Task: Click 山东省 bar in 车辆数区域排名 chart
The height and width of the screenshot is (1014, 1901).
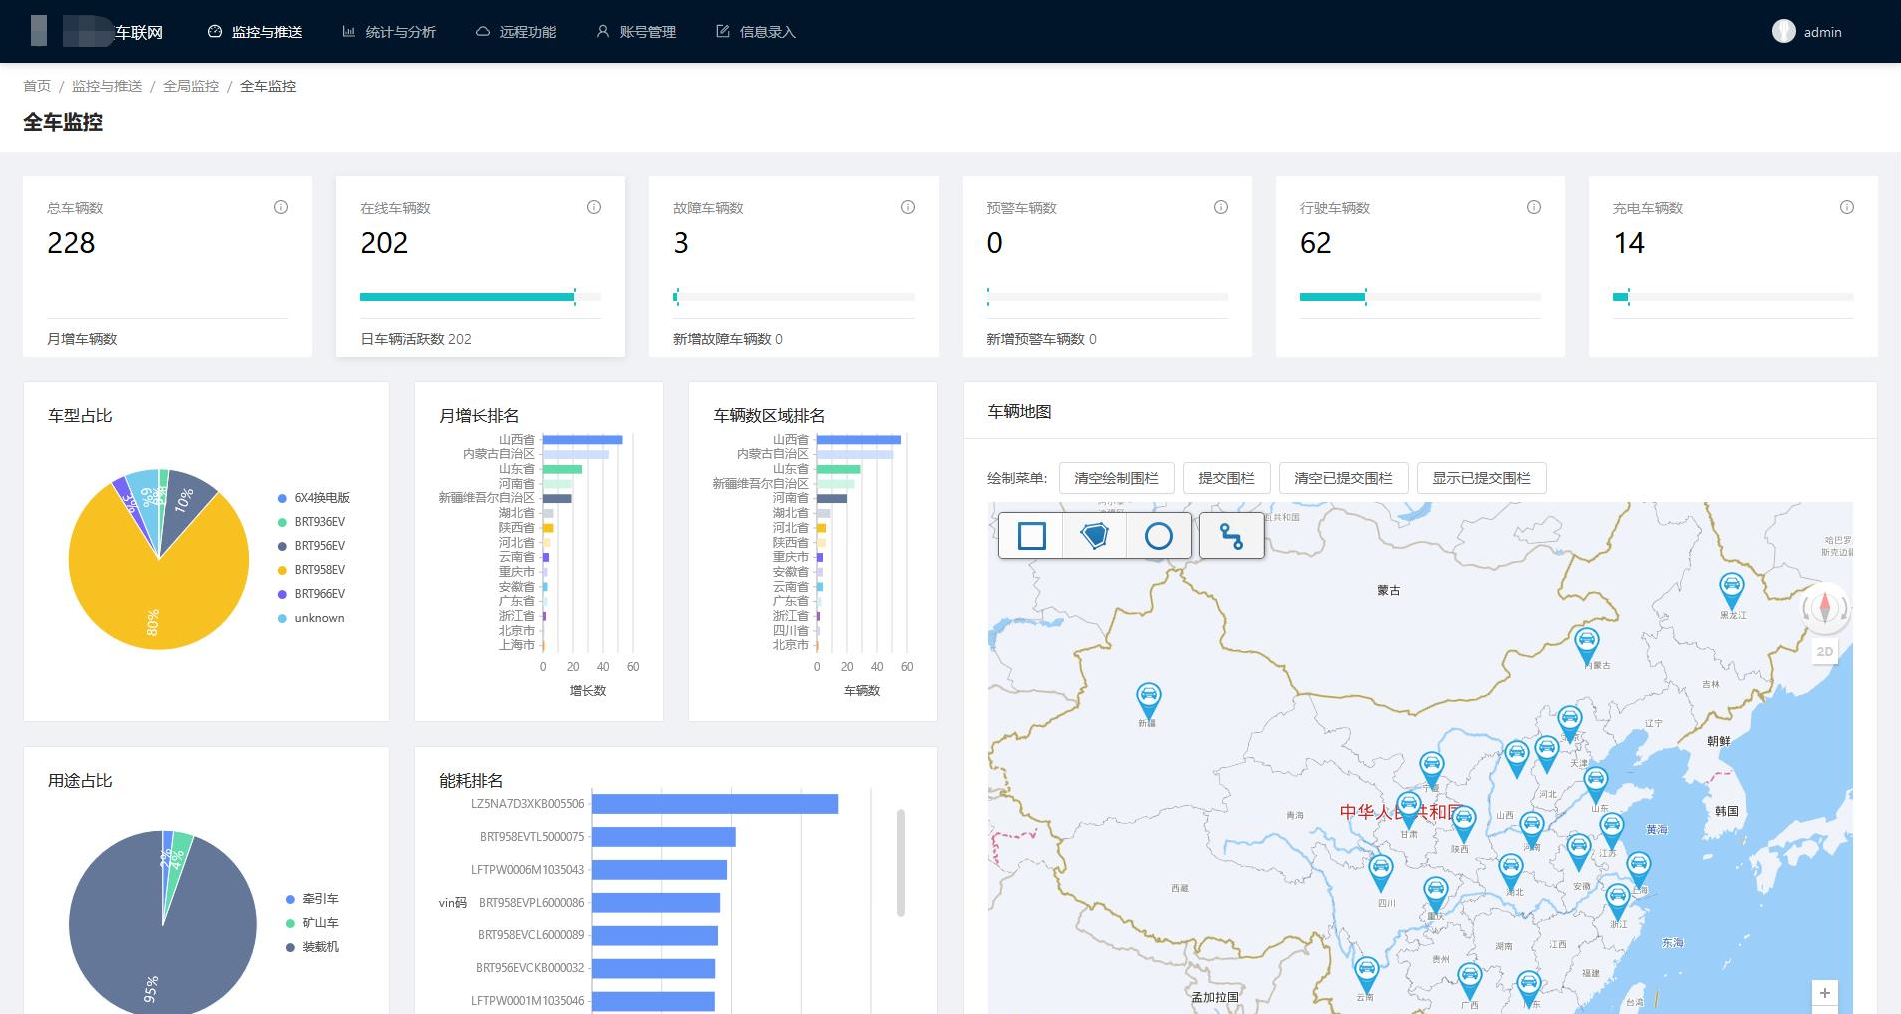Action: click(838, 469)
